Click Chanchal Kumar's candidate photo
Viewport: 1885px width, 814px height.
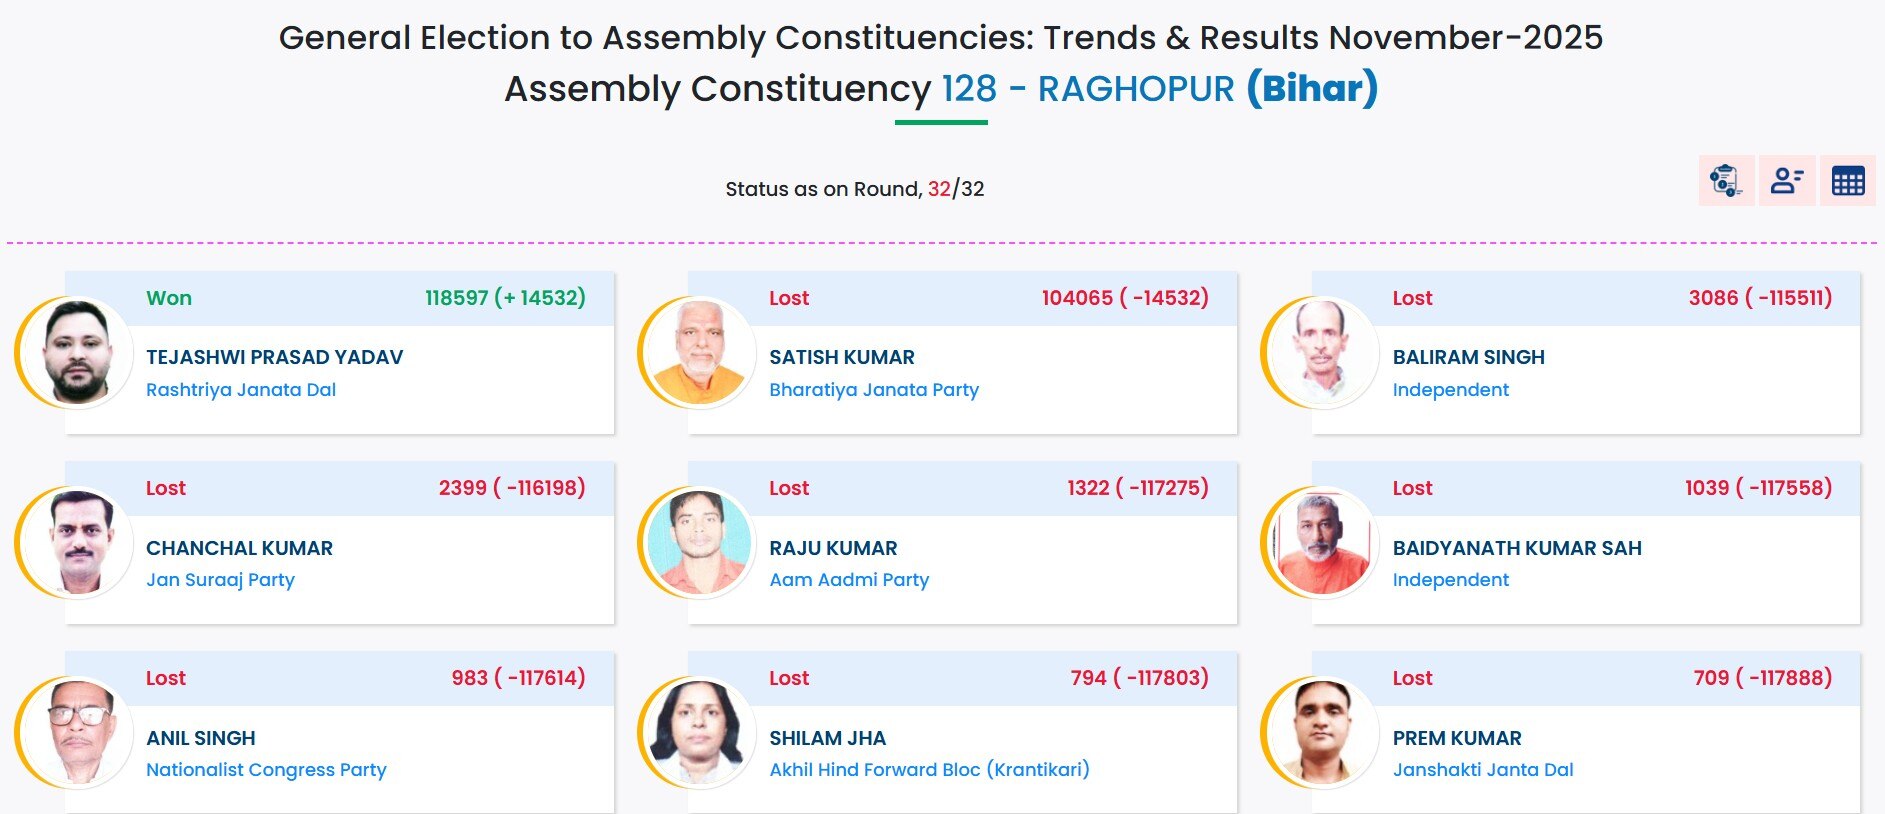[x=77, y=543]
